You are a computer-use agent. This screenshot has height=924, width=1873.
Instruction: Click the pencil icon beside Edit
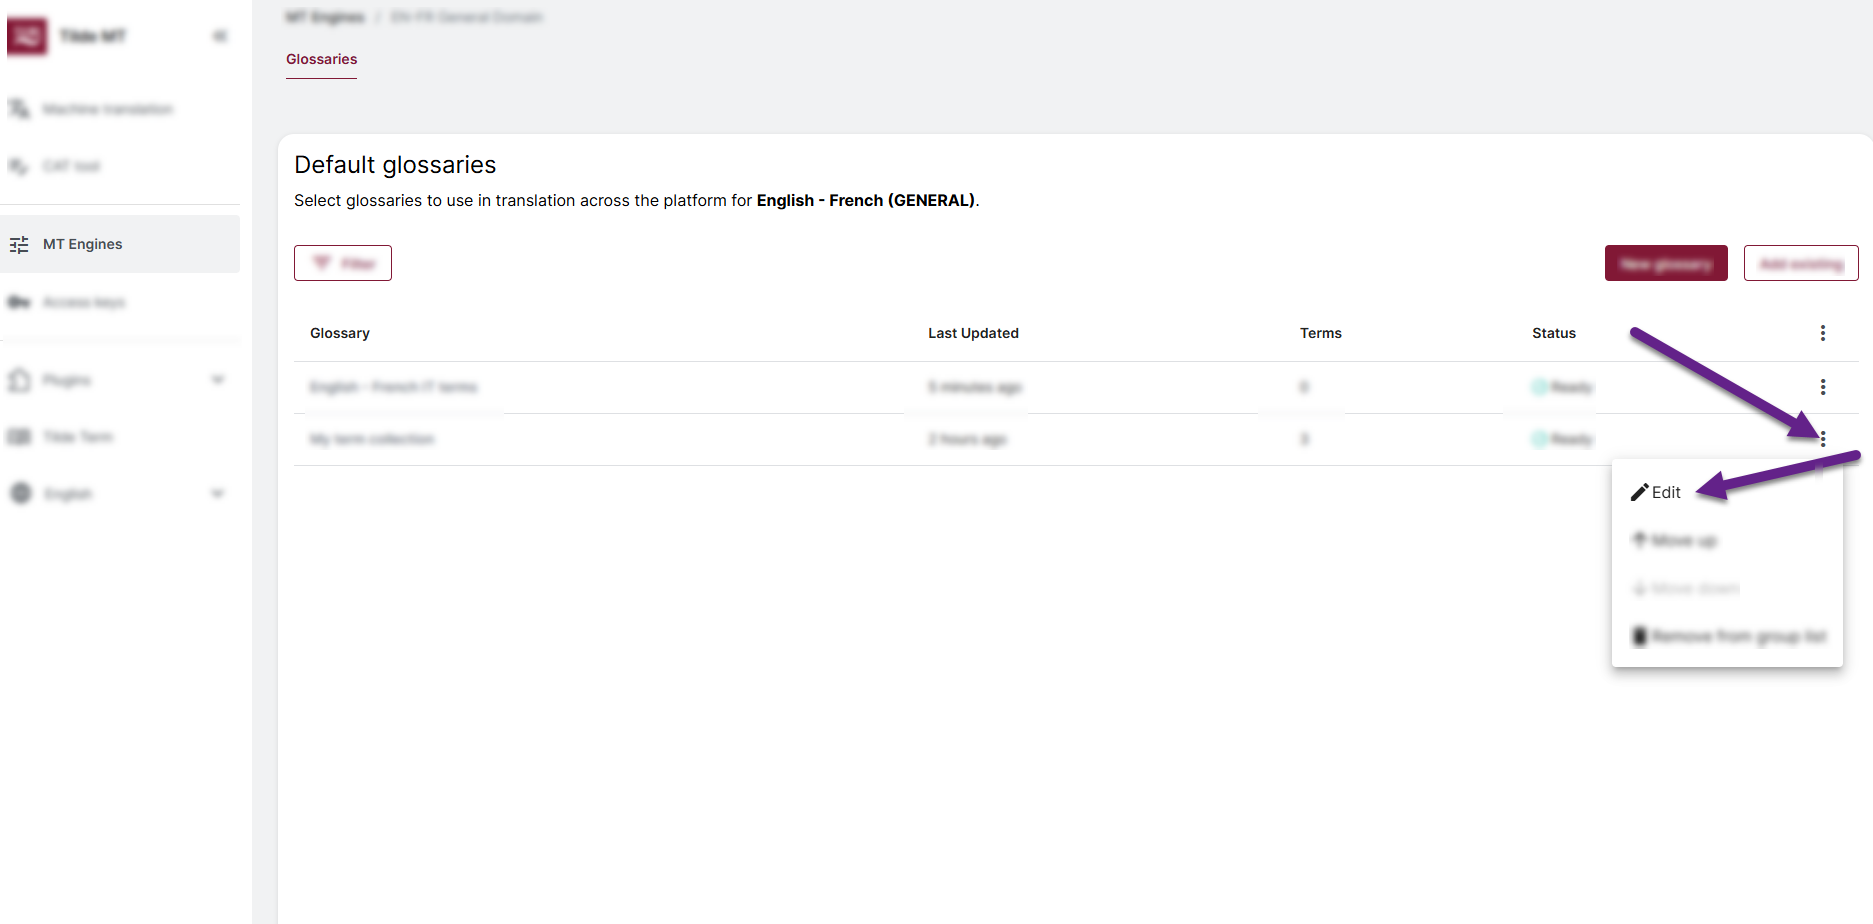[x=1638, y=491]
